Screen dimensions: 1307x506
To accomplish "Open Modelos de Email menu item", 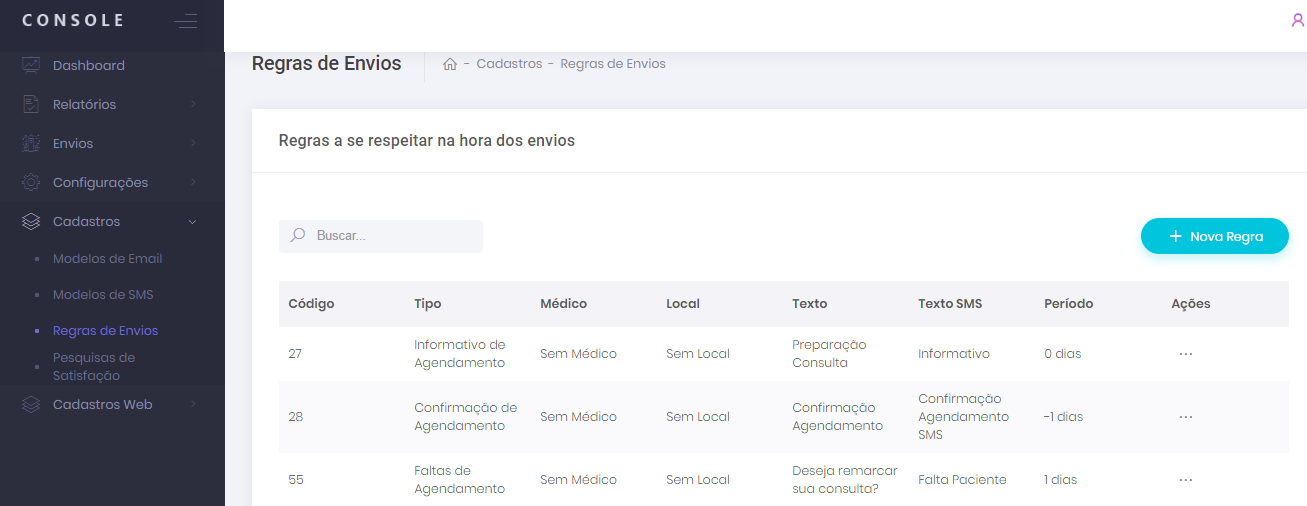I will 107,258.
